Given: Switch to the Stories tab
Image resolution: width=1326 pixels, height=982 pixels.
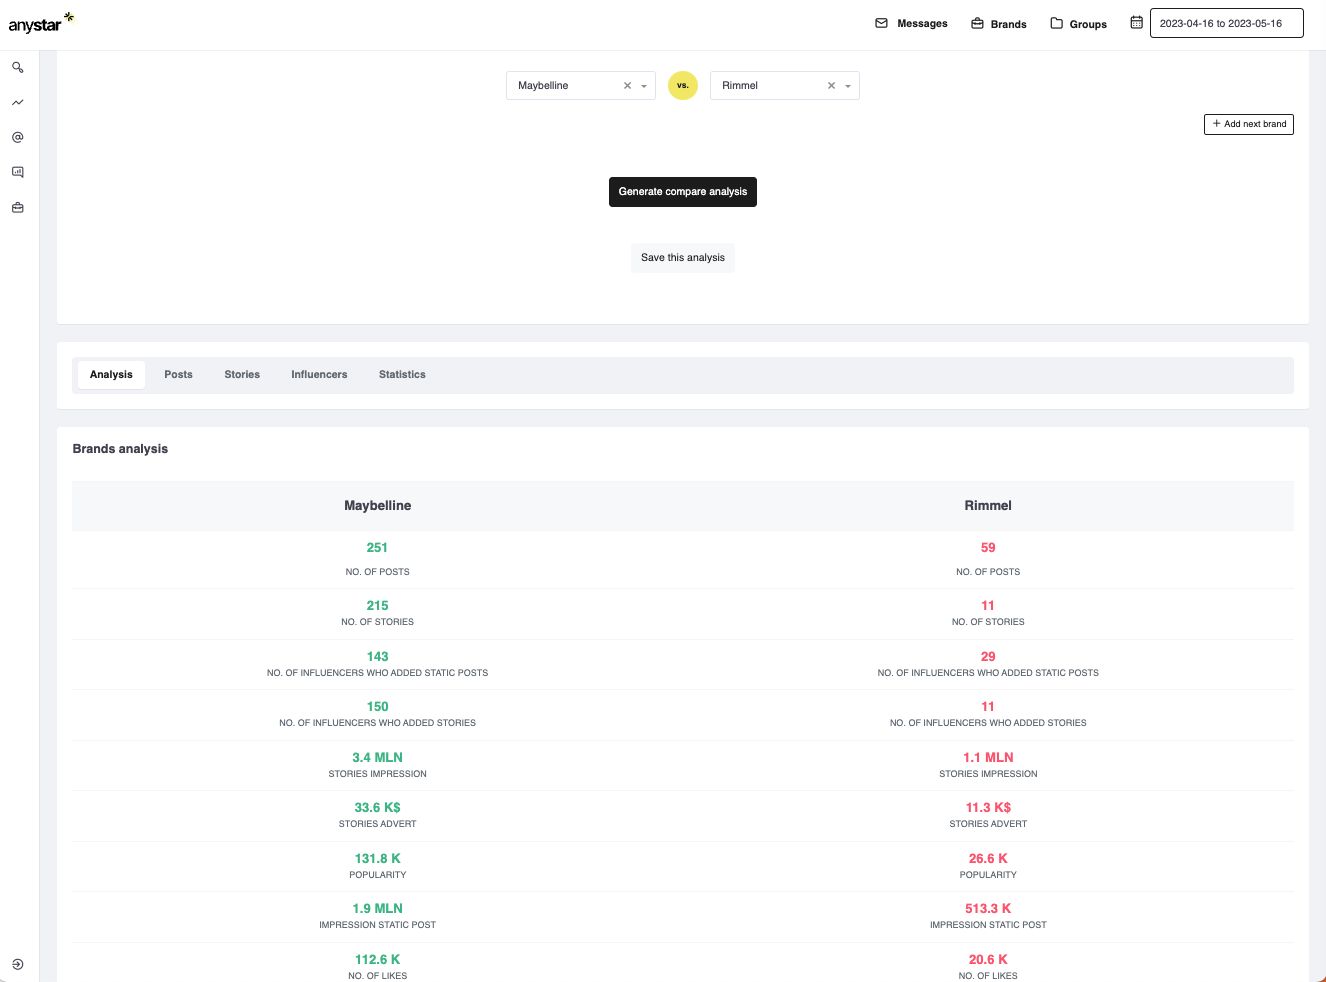Looking at the screenshot, I should tap(242, 375).
